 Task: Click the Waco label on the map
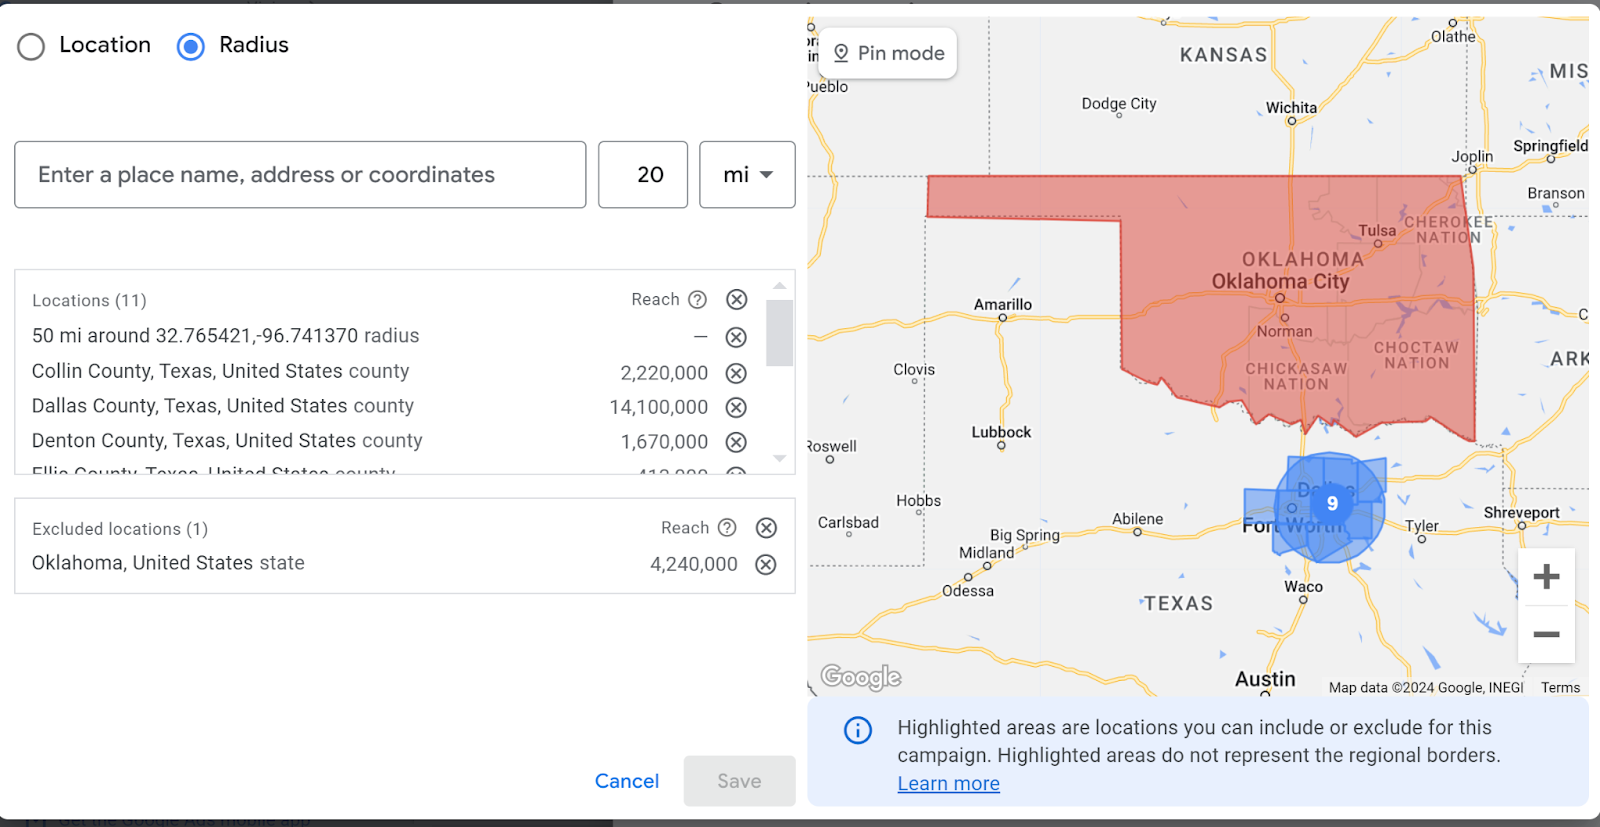tap(1303, 587)
